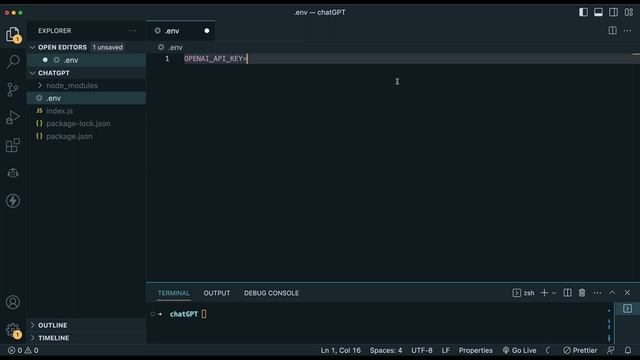Open the Manage gear settings icon

13,330
